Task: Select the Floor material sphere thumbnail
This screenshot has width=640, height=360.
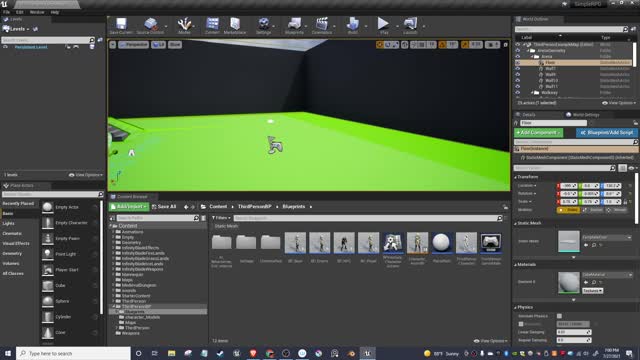Action: (569, 282)
